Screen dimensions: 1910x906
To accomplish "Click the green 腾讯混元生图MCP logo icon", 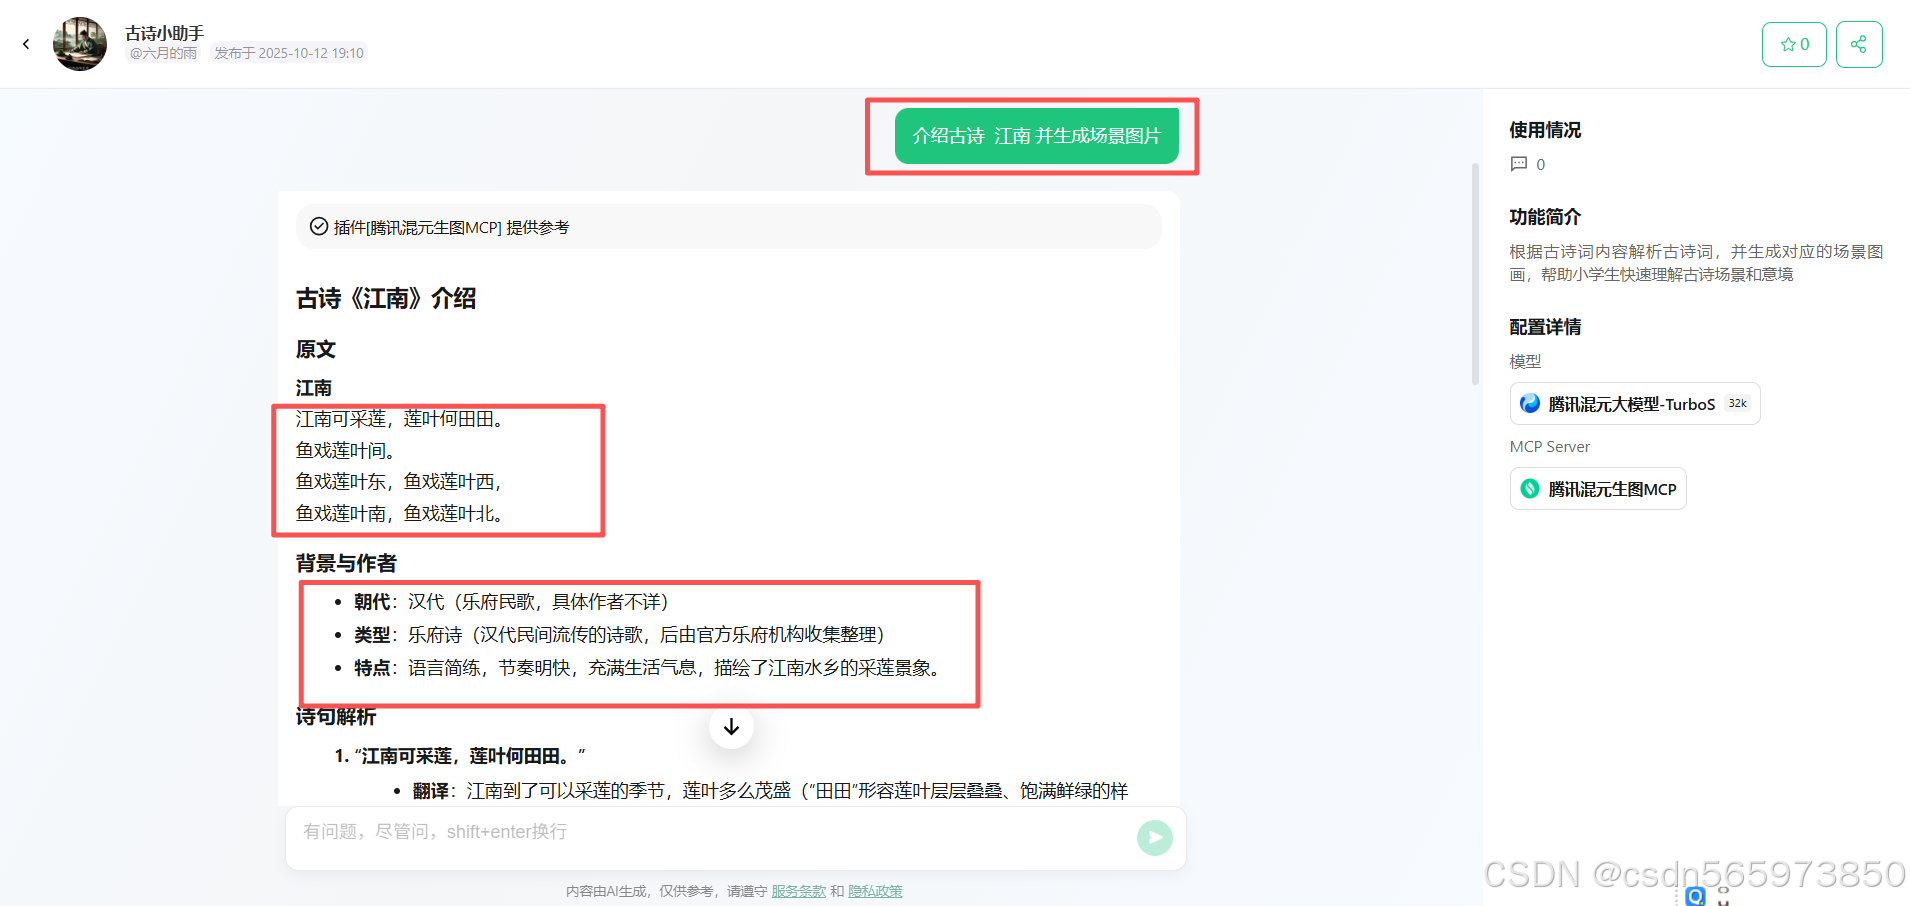I will (x=1530, y=489).
